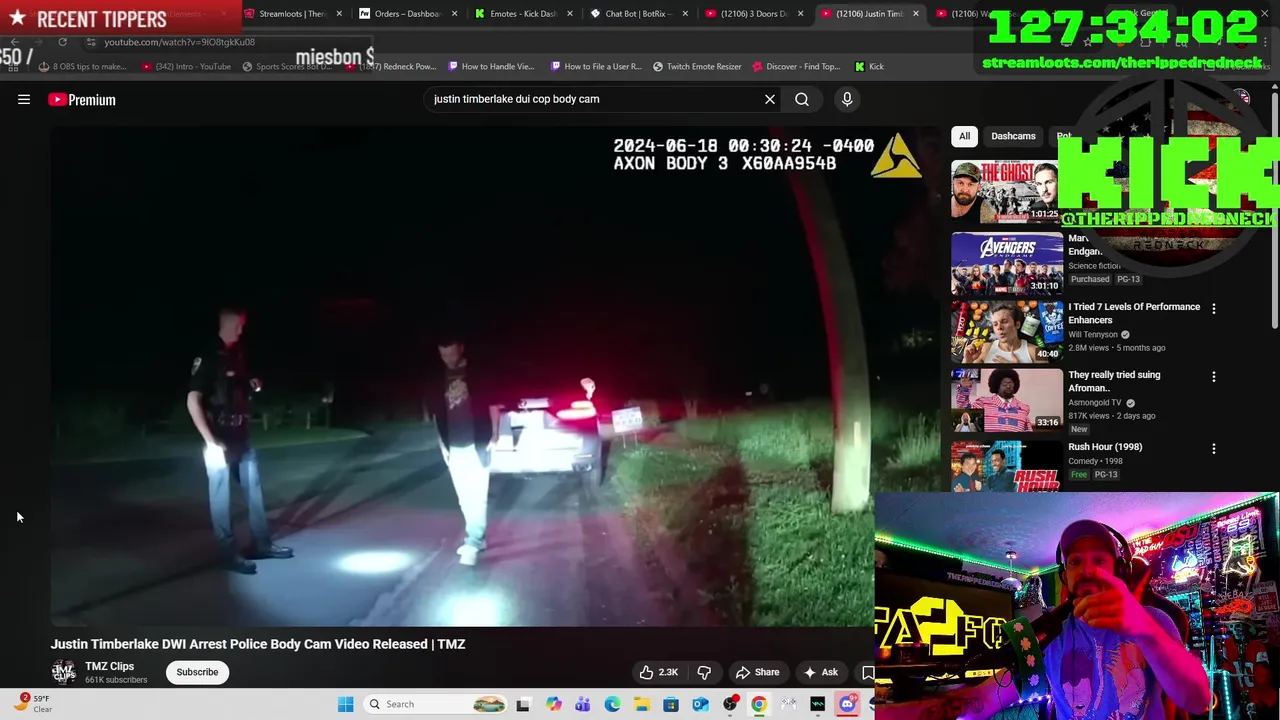Open Will Tennyson channel name
The height and width of the screenshot is (720, 1280).
(1093, 335)
